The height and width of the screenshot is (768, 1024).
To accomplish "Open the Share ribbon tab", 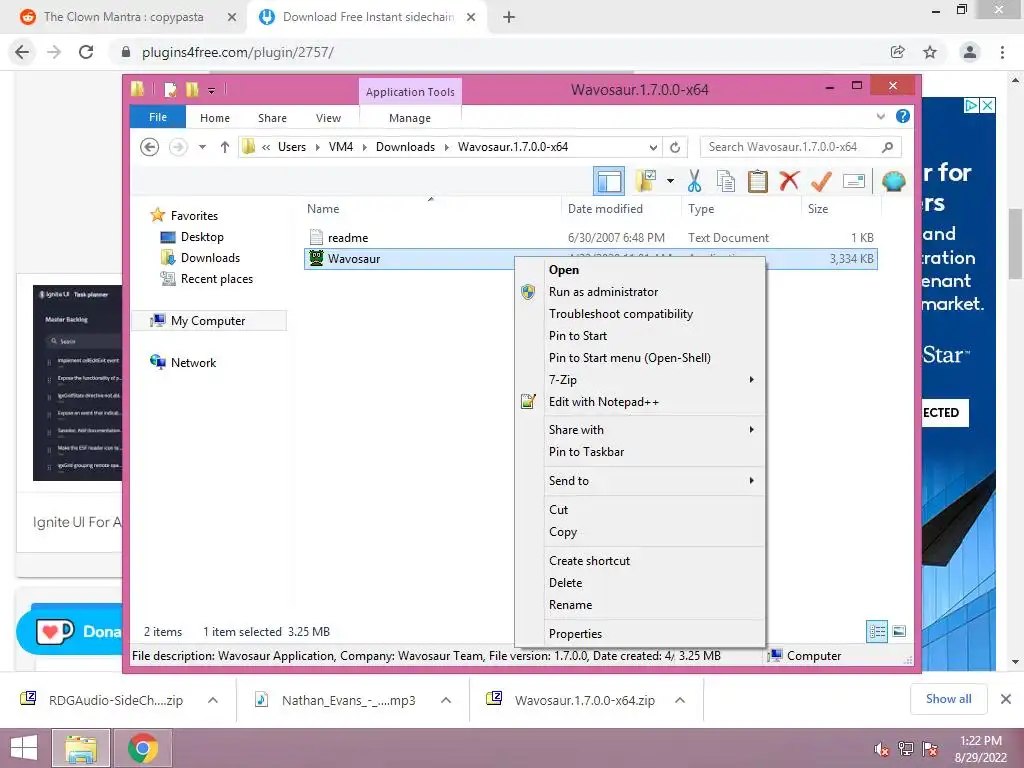I will [272, 118].
